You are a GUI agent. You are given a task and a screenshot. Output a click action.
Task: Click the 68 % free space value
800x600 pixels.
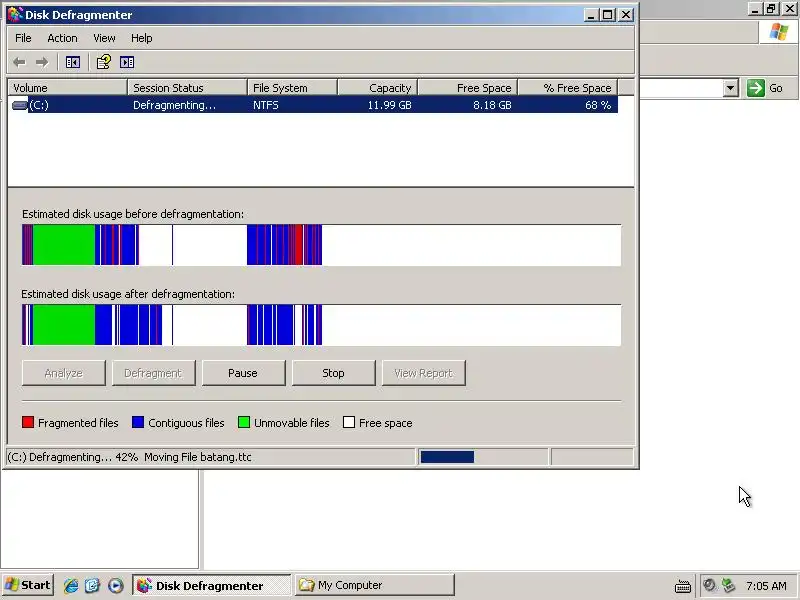click(x=598, y=105)
